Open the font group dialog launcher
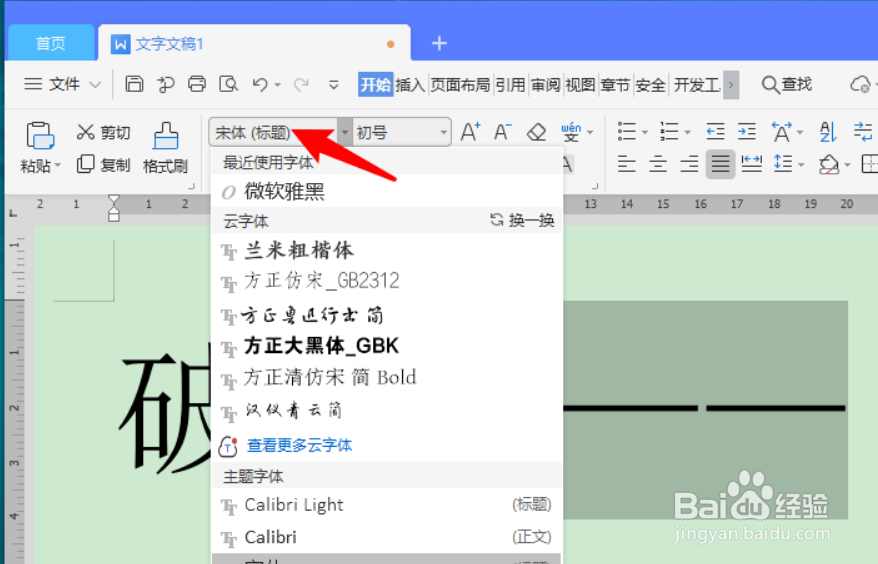Screen dimensions: 878x564 tap(595, 186)
